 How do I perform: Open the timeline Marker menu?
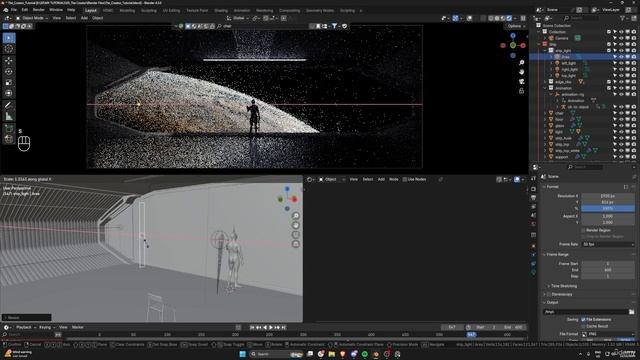pyautogui.click(x=78, y=327)
